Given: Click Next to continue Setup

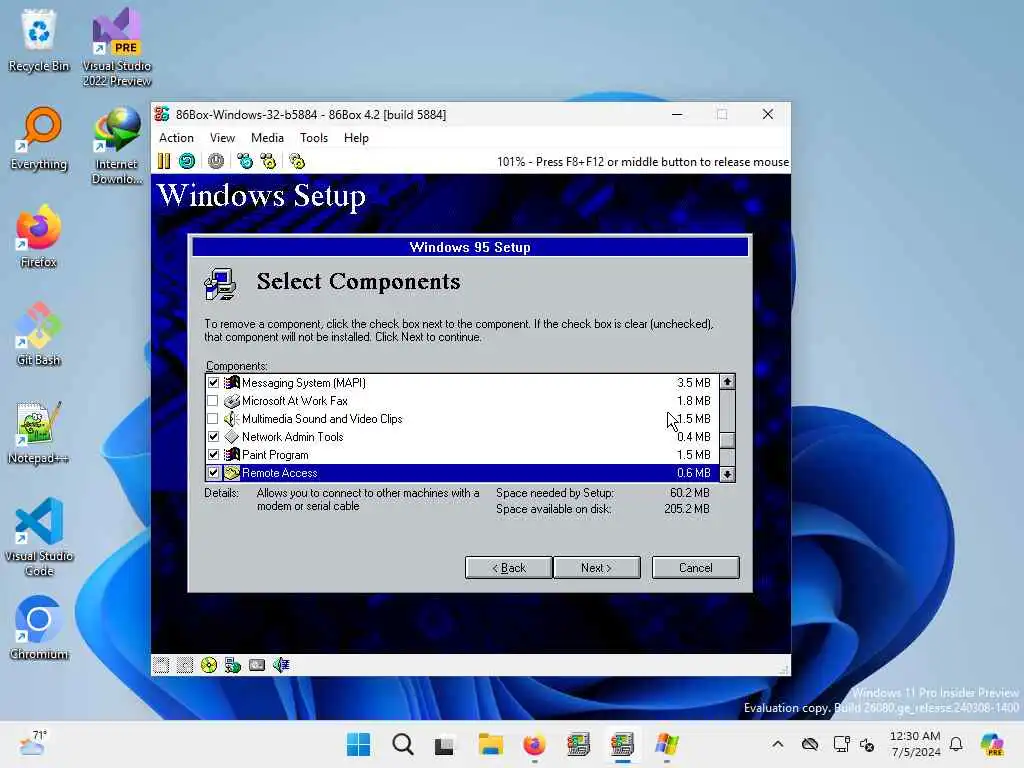Looking at the screenshot, I should pyautogui.click(x=596, y=568).
